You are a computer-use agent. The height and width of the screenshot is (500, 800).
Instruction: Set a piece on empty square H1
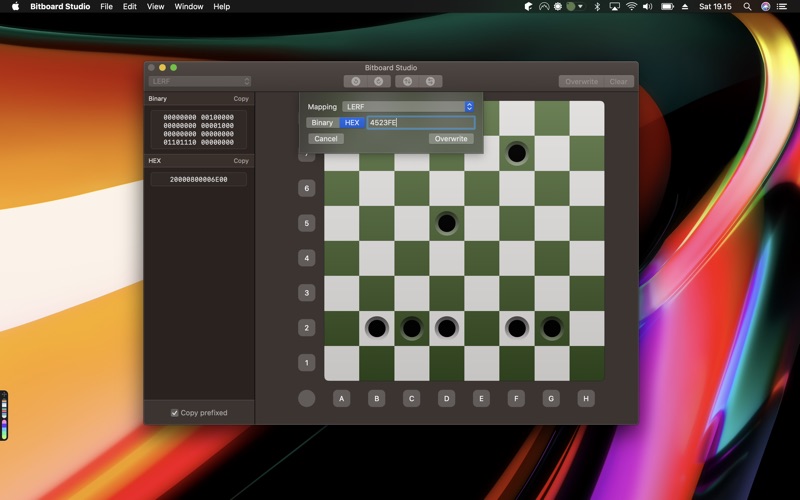point(587,363)
